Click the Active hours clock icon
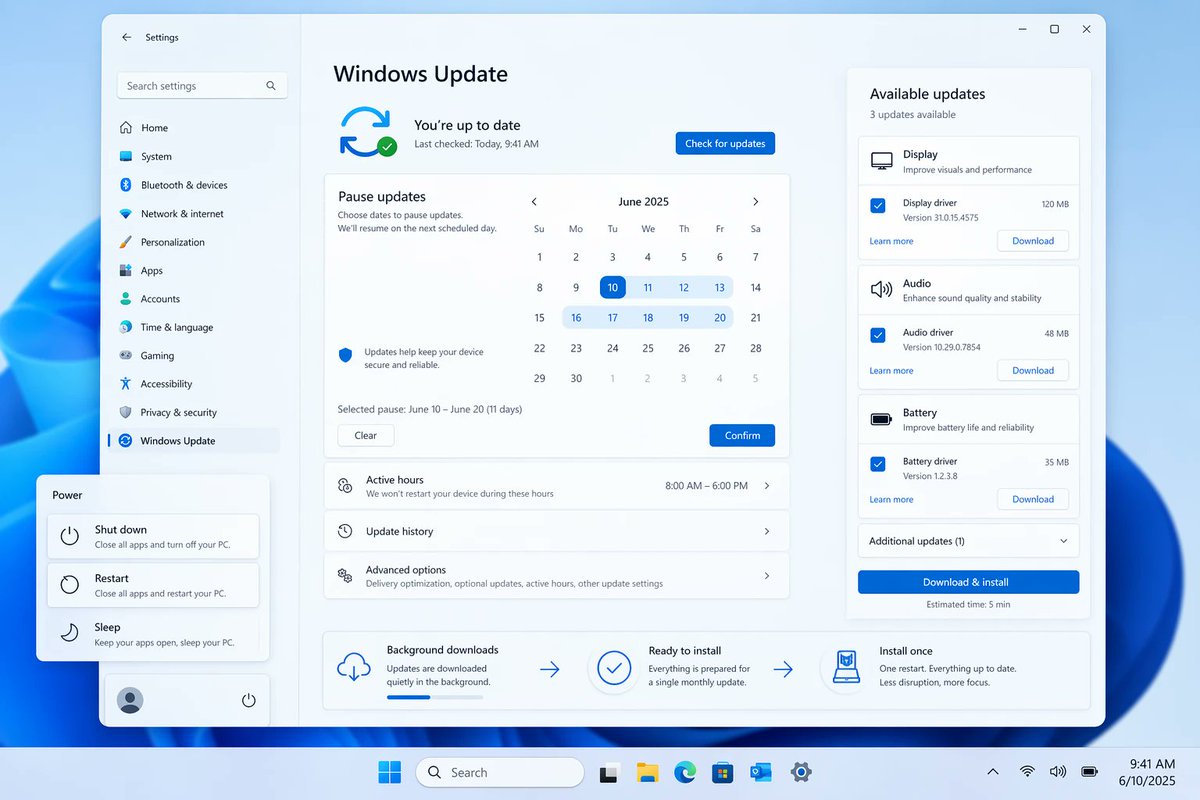The height and width of the screenshot is (800, 1200). (345, 486)
